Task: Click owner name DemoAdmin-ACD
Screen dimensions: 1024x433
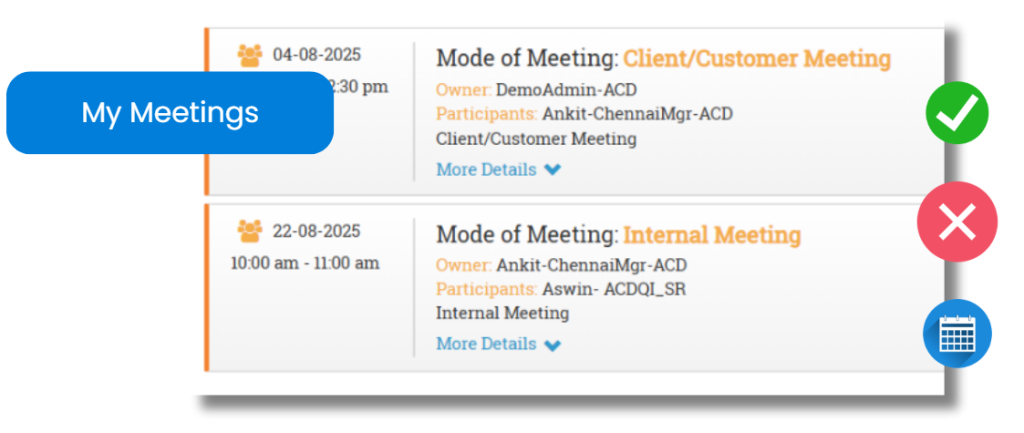Action: (566, 89)
